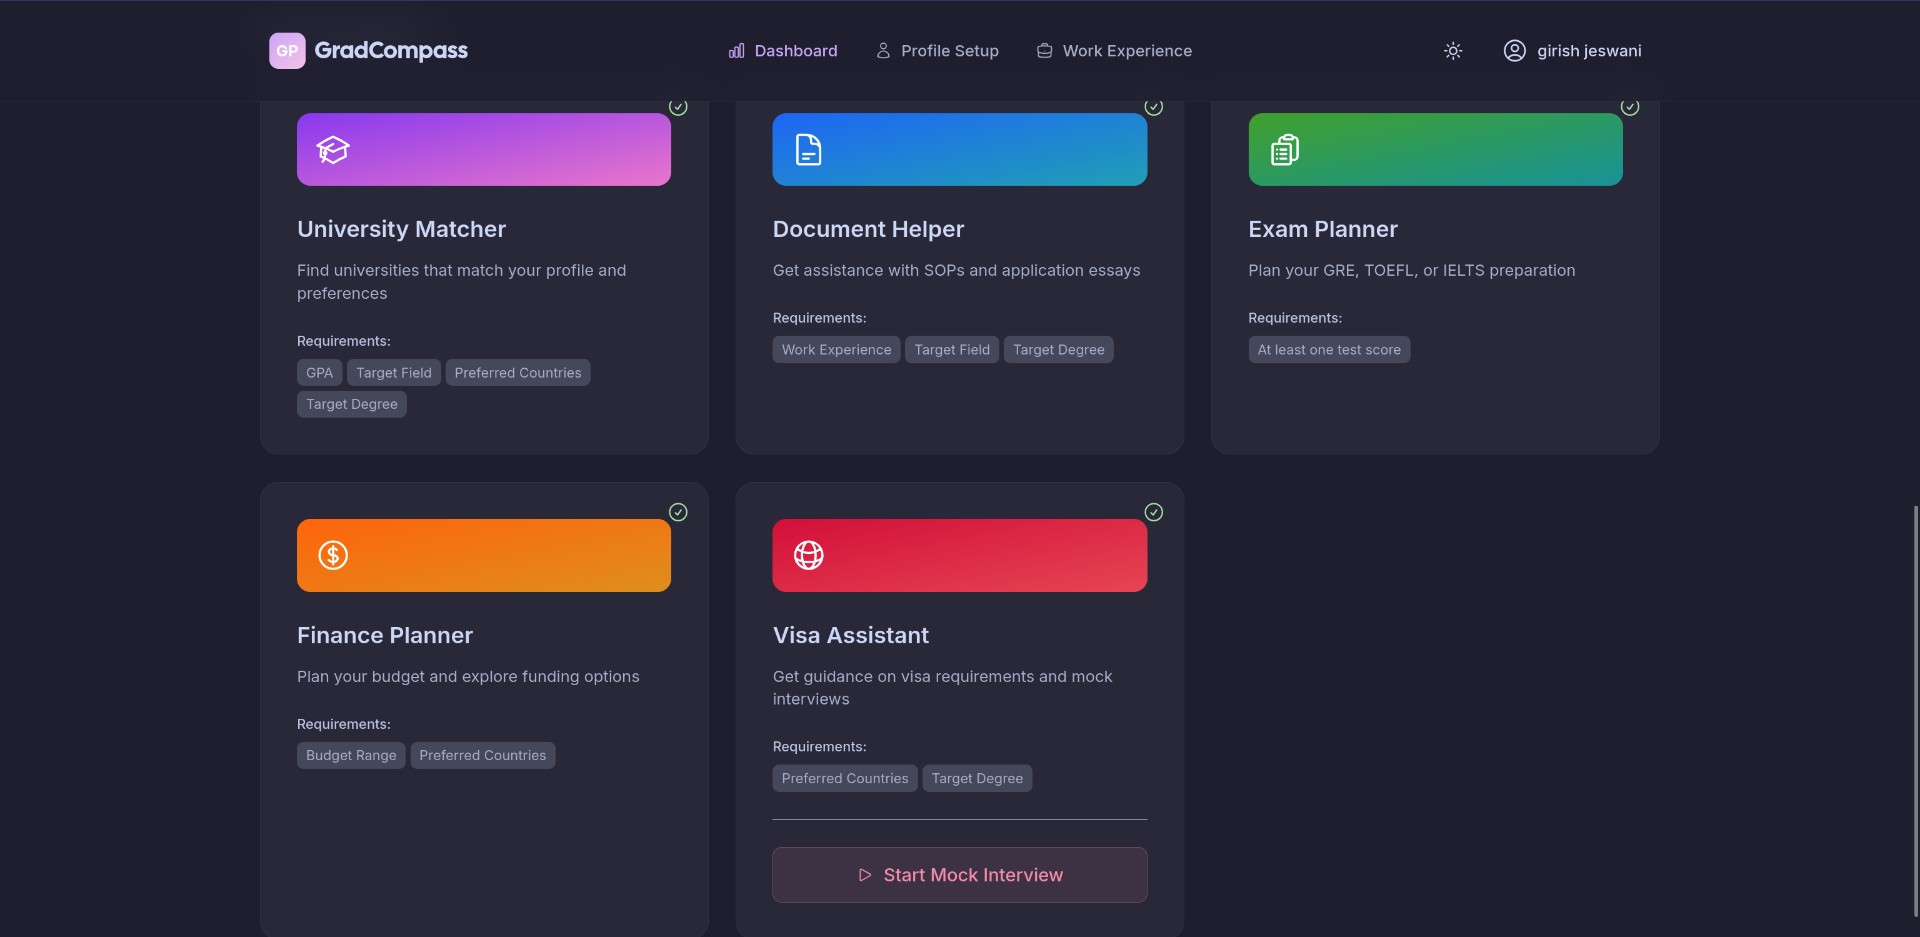Click the orange Finance Planner banner
The height and width of the screenshot is (937, 1920).
[x=500, y=555]
